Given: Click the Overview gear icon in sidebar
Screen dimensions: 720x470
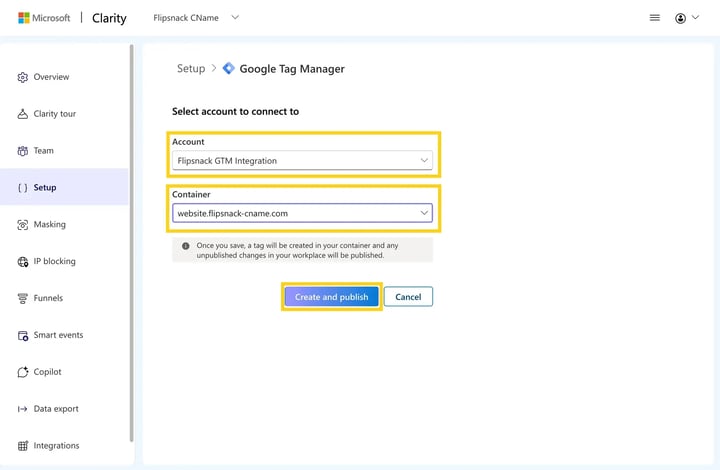Looking at the screenshot, I should point(22,77).
